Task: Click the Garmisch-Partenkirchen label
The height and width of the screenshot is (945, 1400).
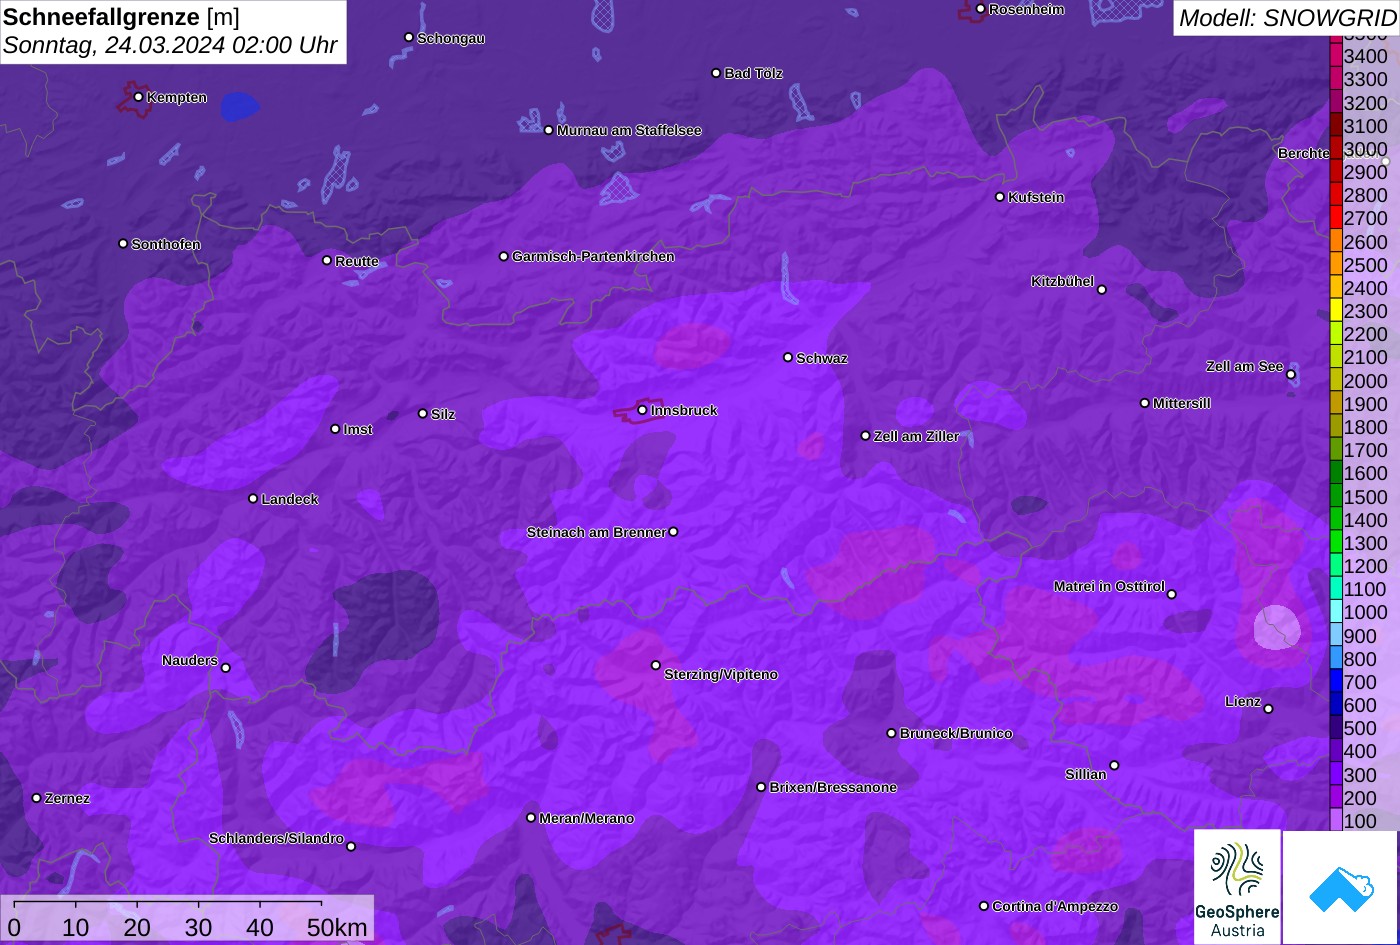Action: click(593, 256)
